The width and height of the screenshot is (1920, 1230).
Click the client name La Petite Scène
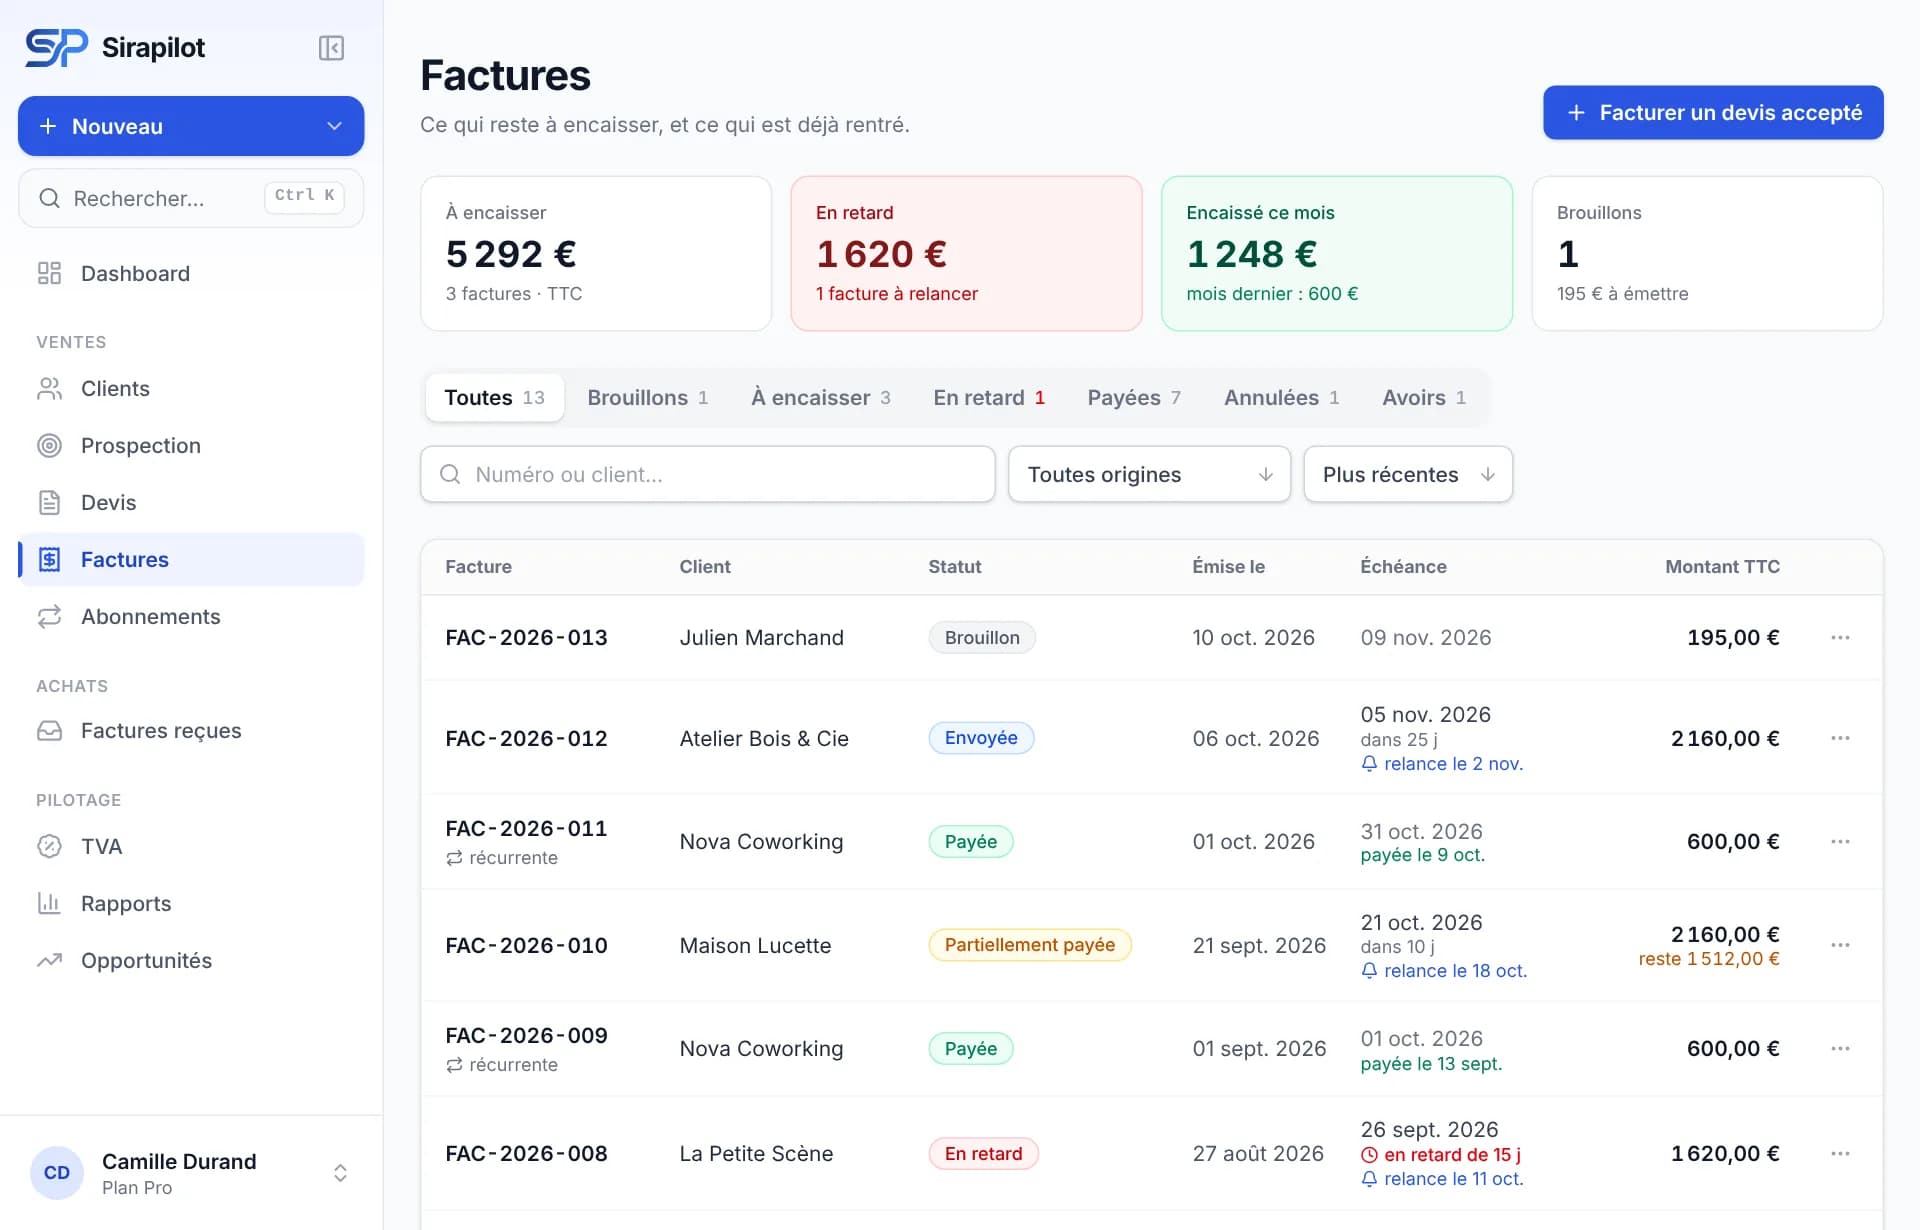click(x=756, y=1153)
